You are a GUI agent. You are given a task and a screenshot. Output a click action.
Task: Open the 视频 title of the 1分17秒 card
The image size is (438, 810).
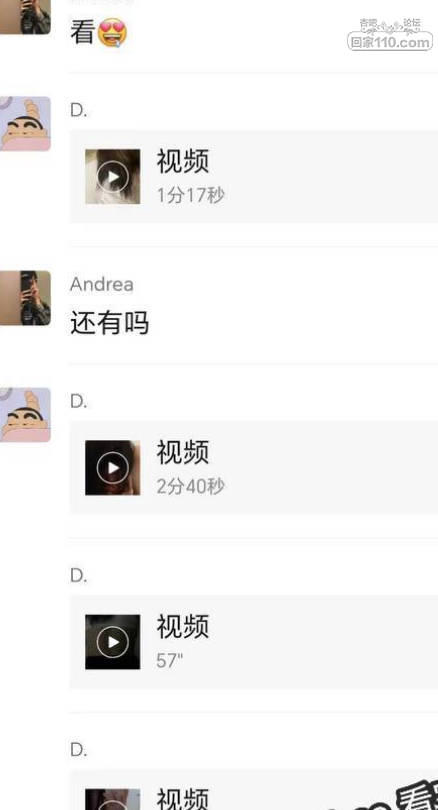(183, 161)
